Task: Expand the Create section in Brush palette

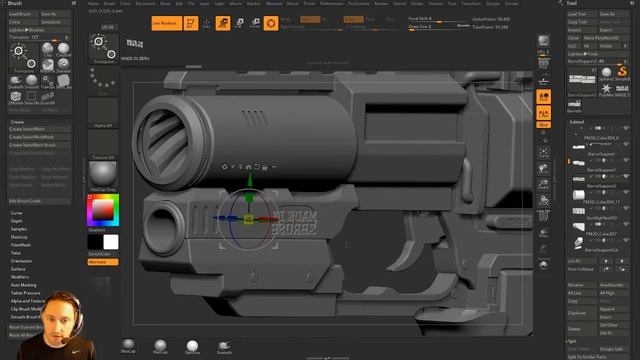Action: (x=17, y=122)
